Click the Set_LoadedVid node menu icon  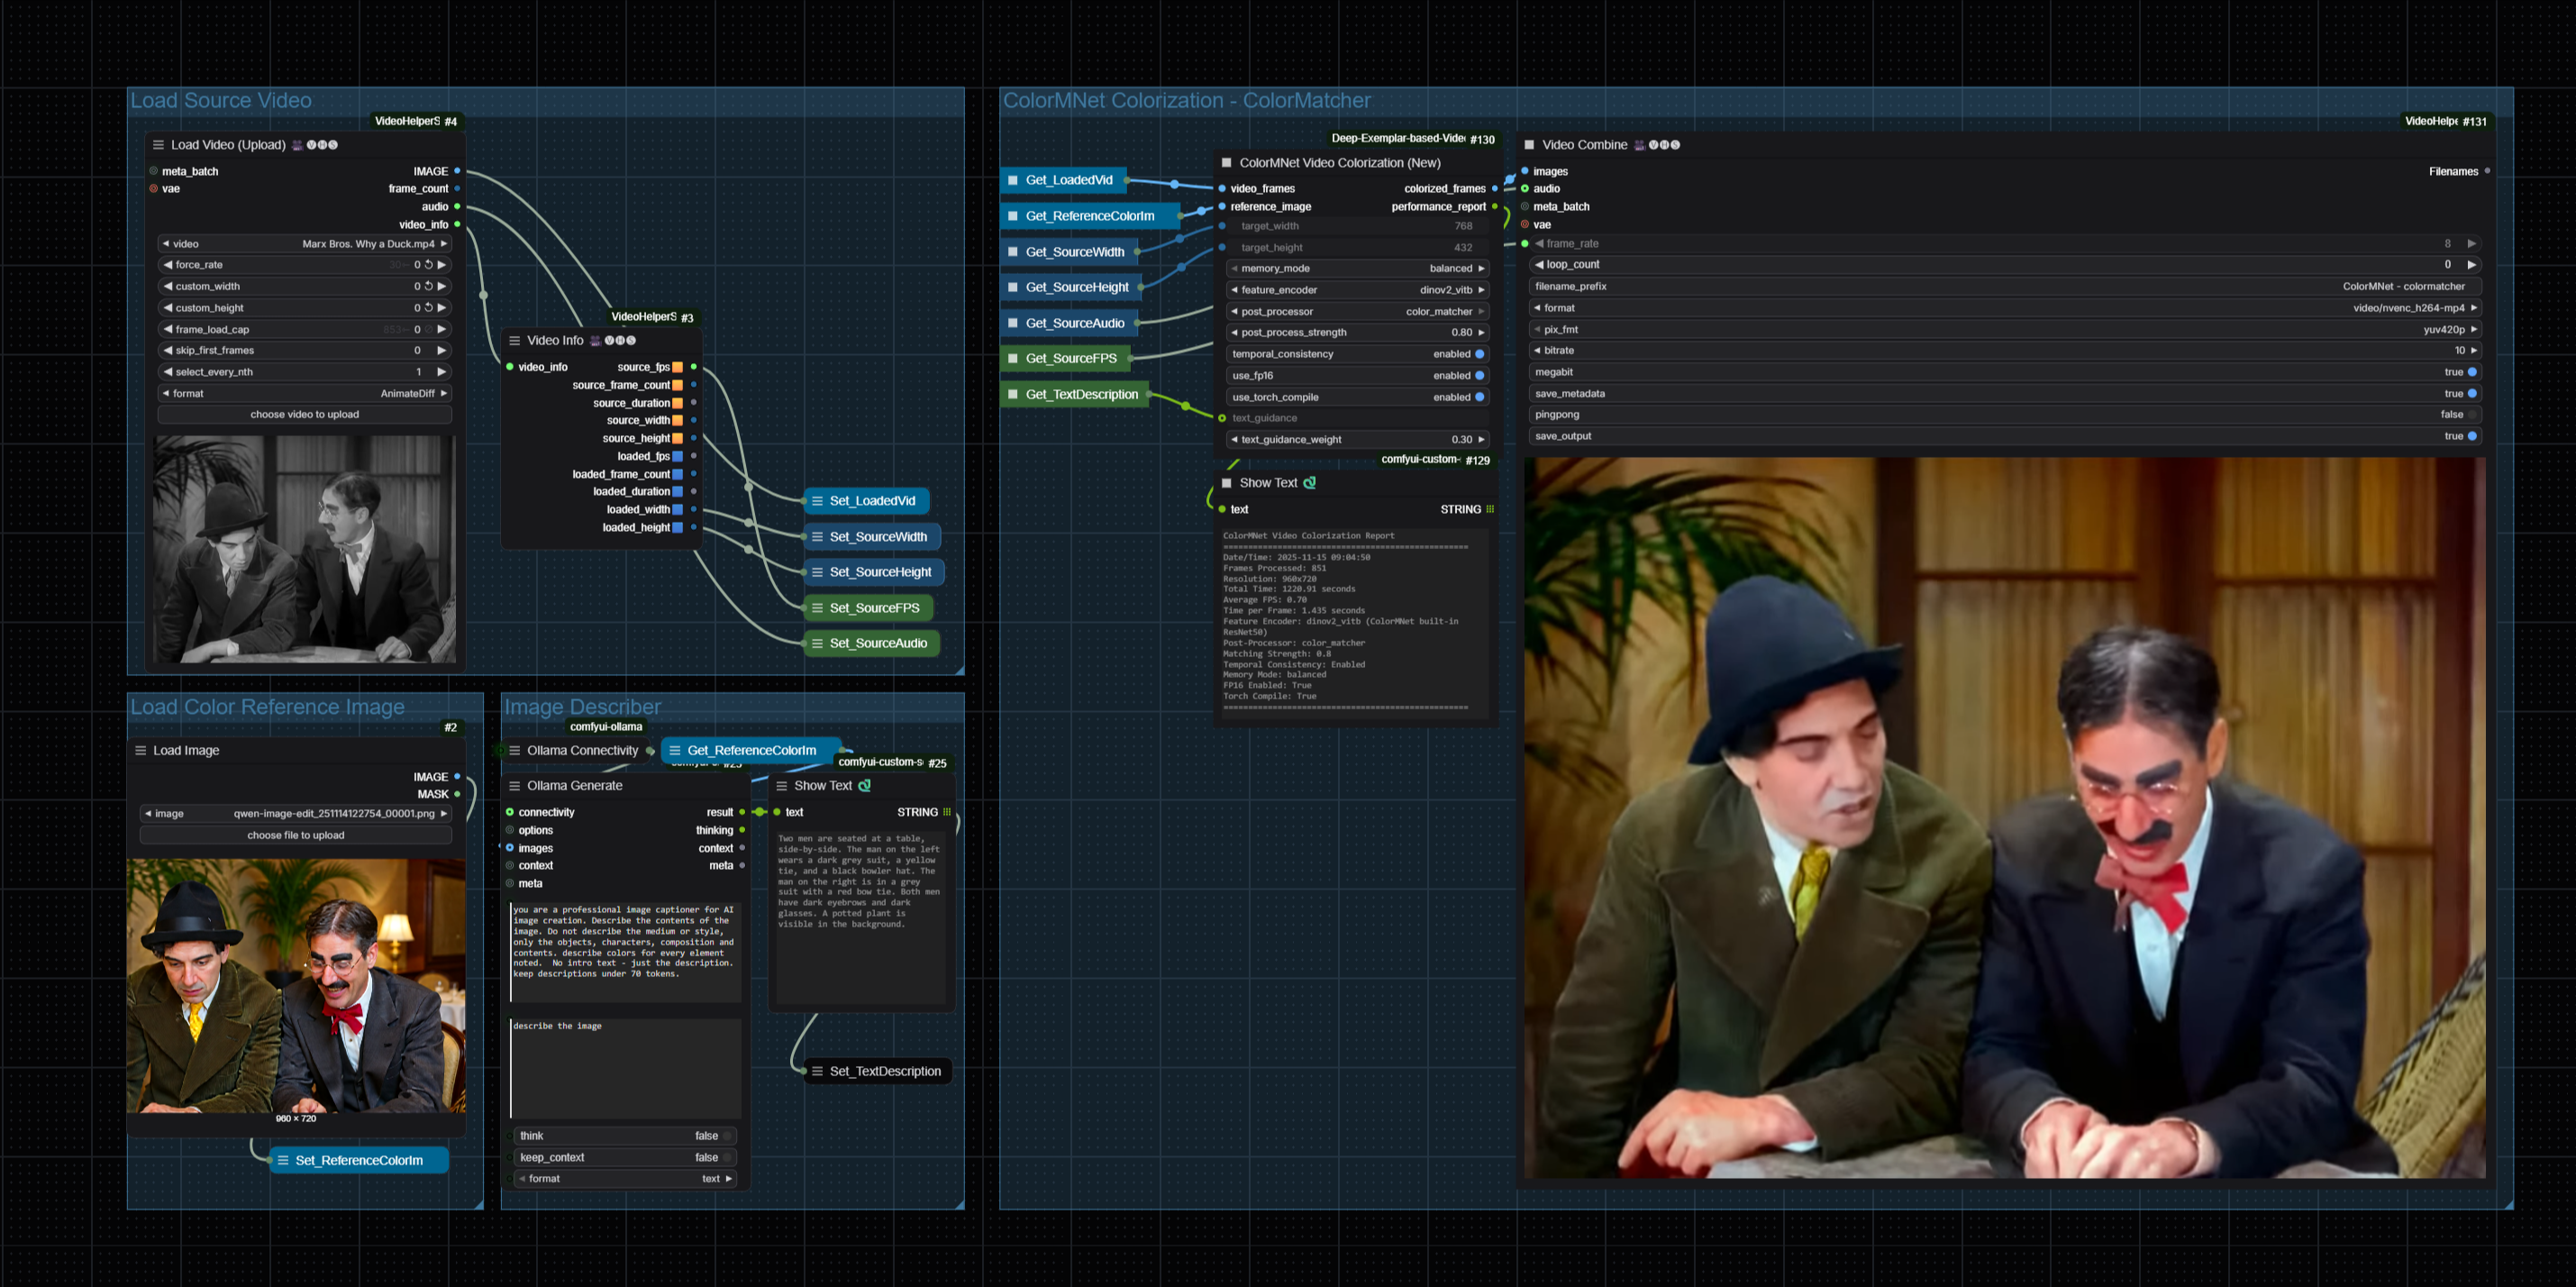tap(817, 501)
